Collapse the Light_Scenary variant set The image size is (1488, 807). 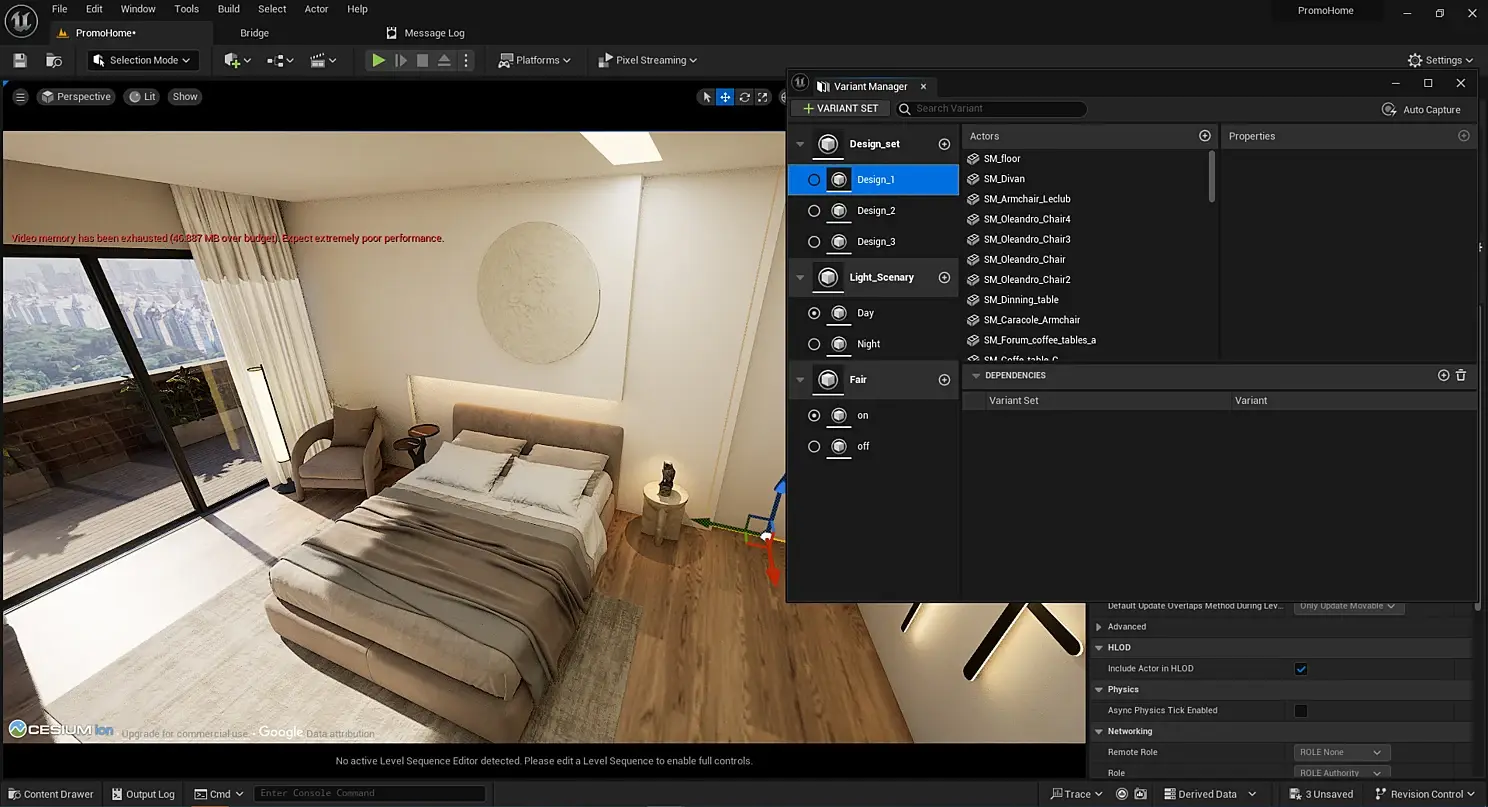(x=800, y=278)
